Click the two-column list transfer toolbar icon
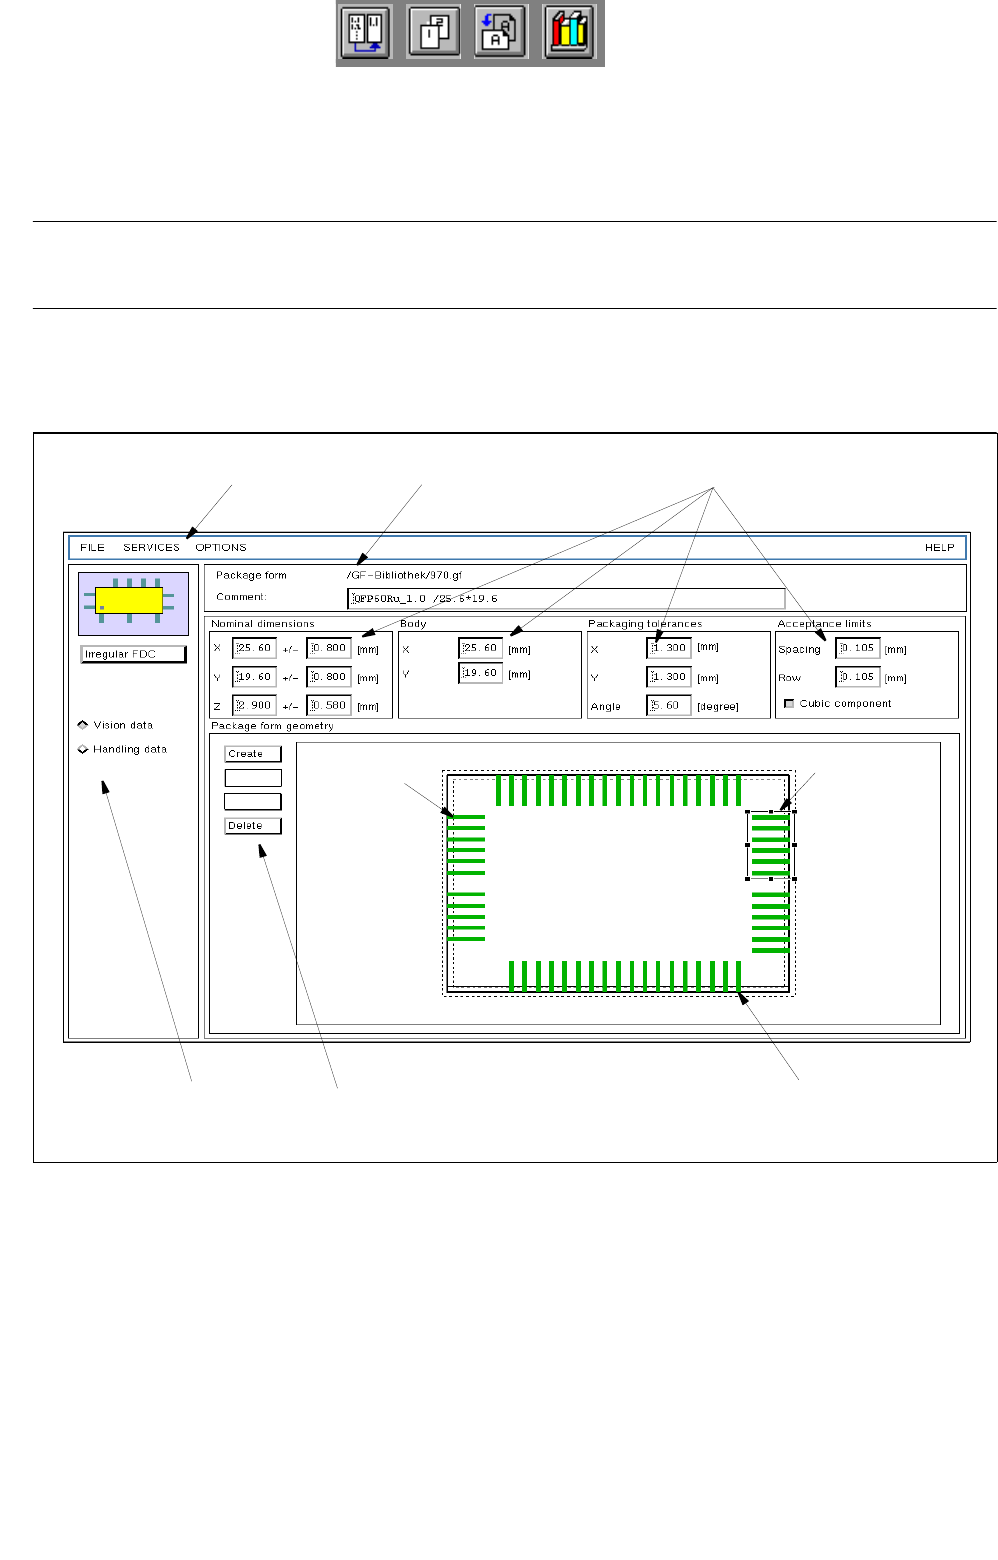This screenshot has height=1560, width=998. tap(365, 32)
